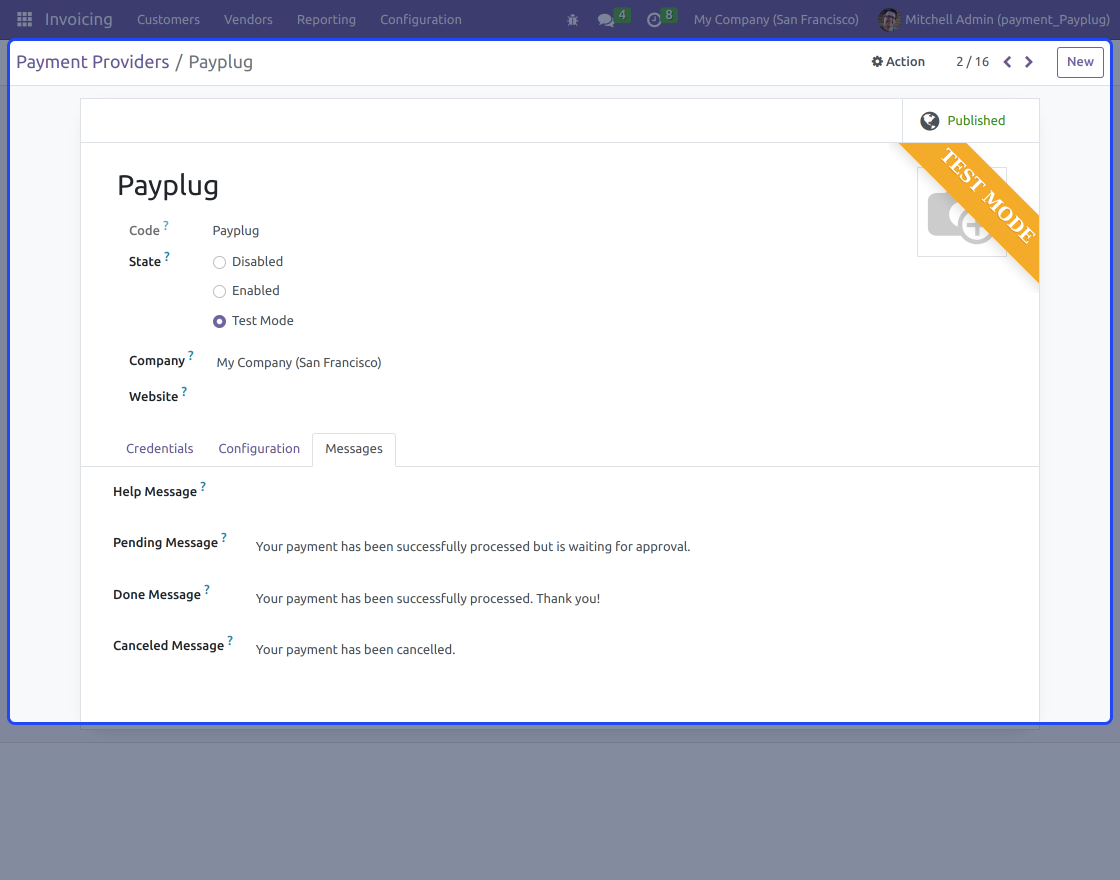The height and width of the screenshot is (880, 1120).
Task: Show help tooltip for Company field
Action: (x=191, y=355)
